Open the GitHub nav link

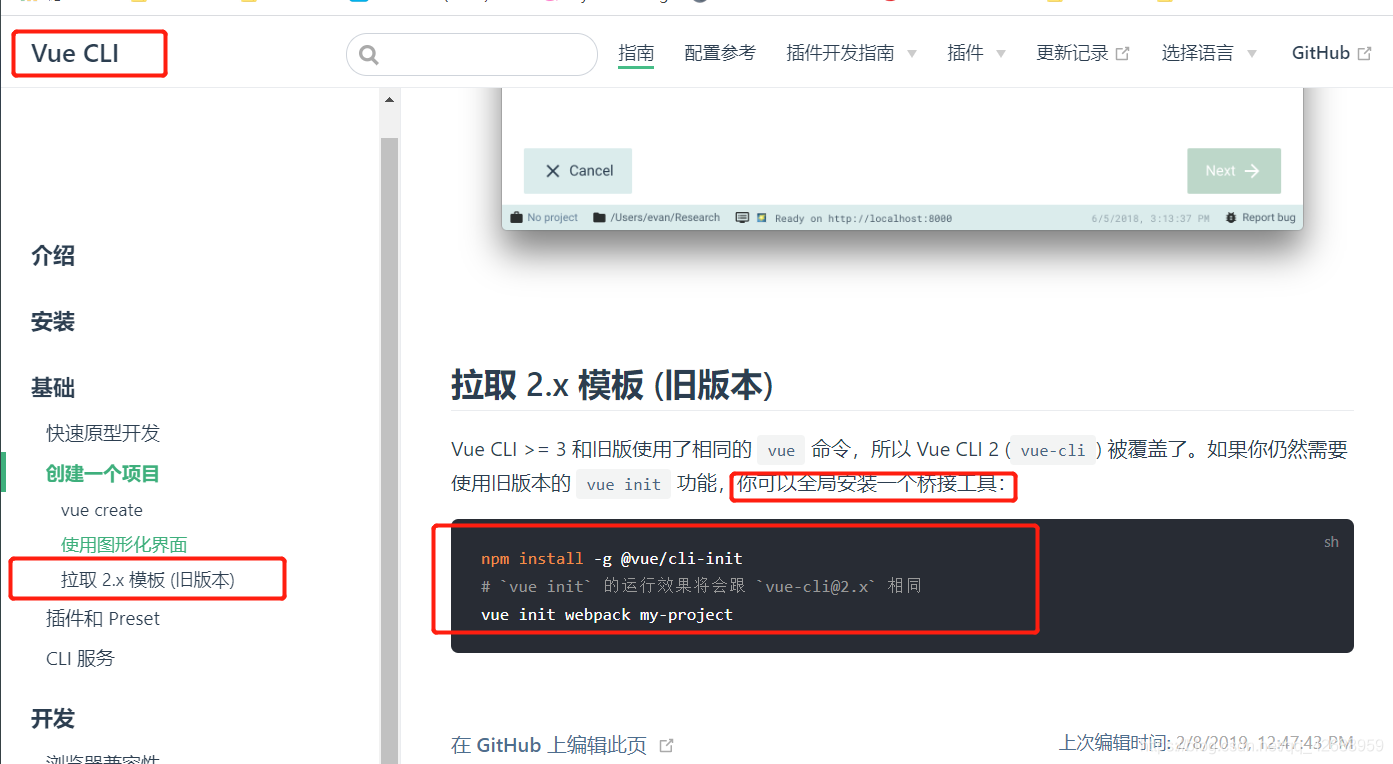point(1331,53)
